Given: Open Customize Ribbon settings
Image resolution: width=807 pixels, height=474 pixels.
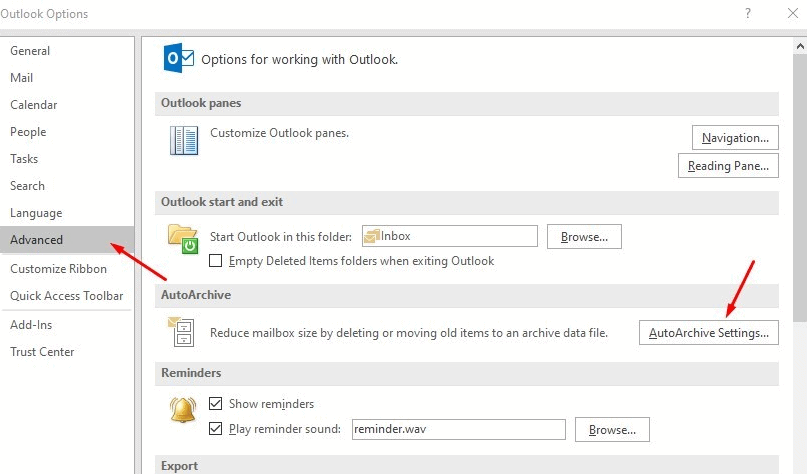Looking at the screenshot, I should click(67, 269).
